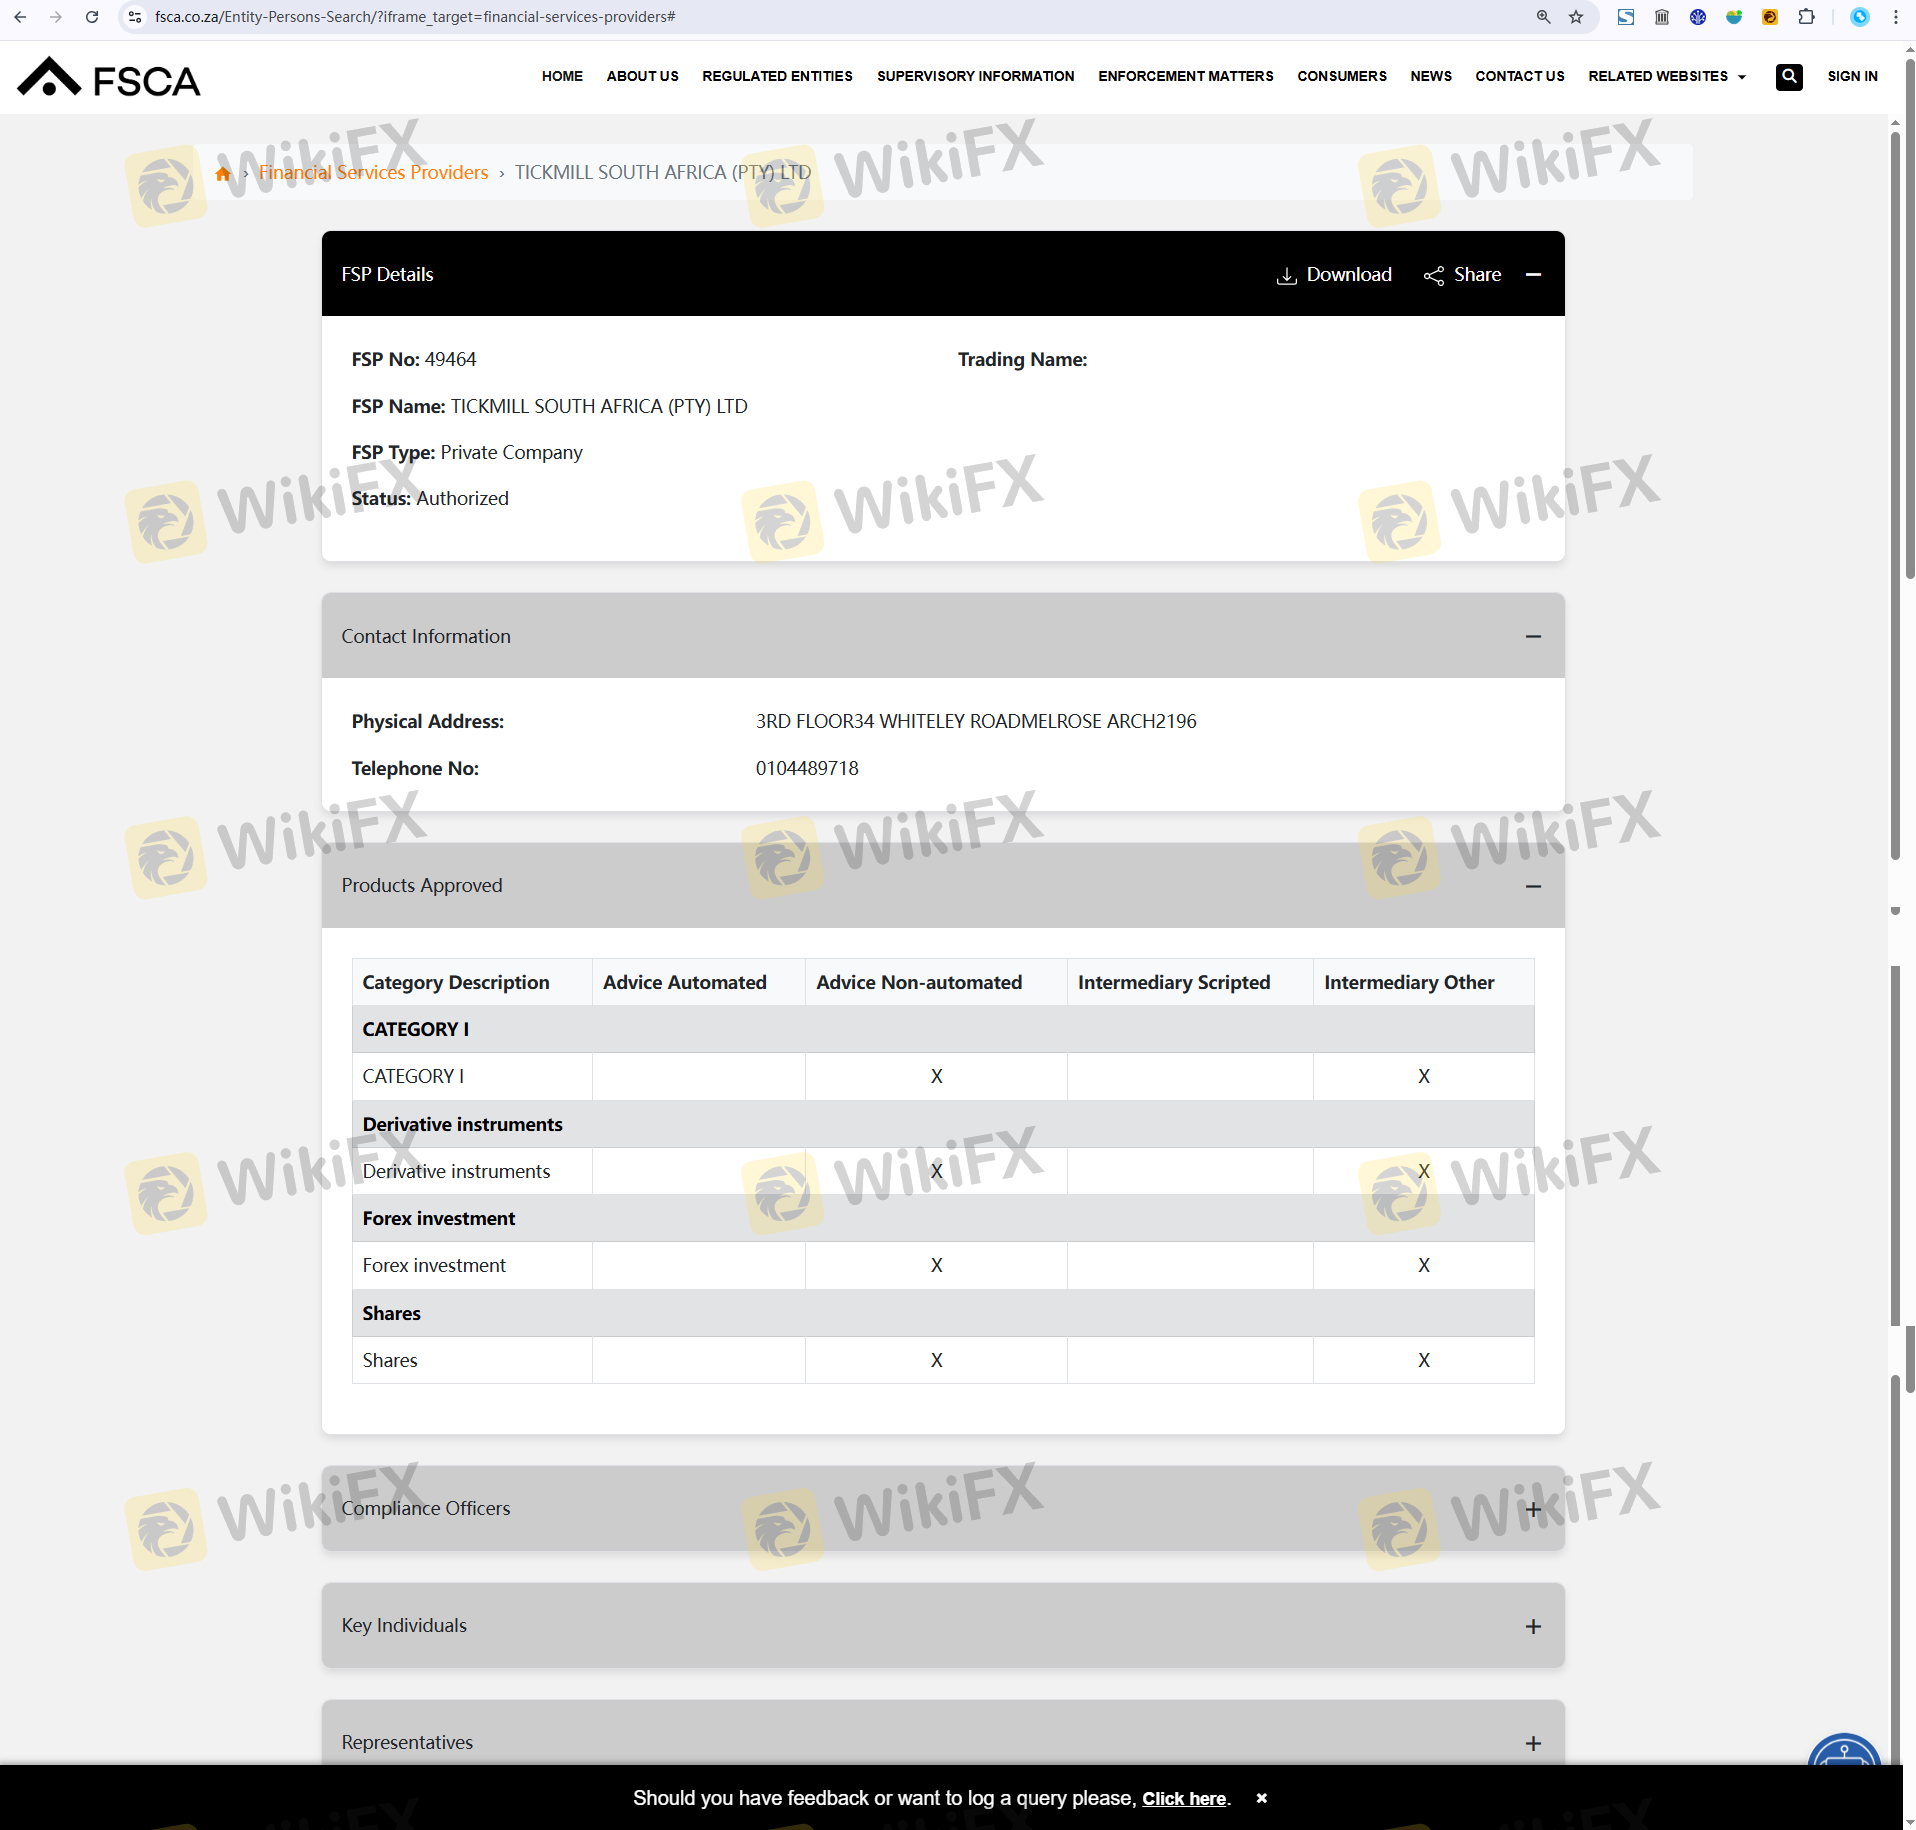Click the home breadcrumb icon

(x=223, y=174)
